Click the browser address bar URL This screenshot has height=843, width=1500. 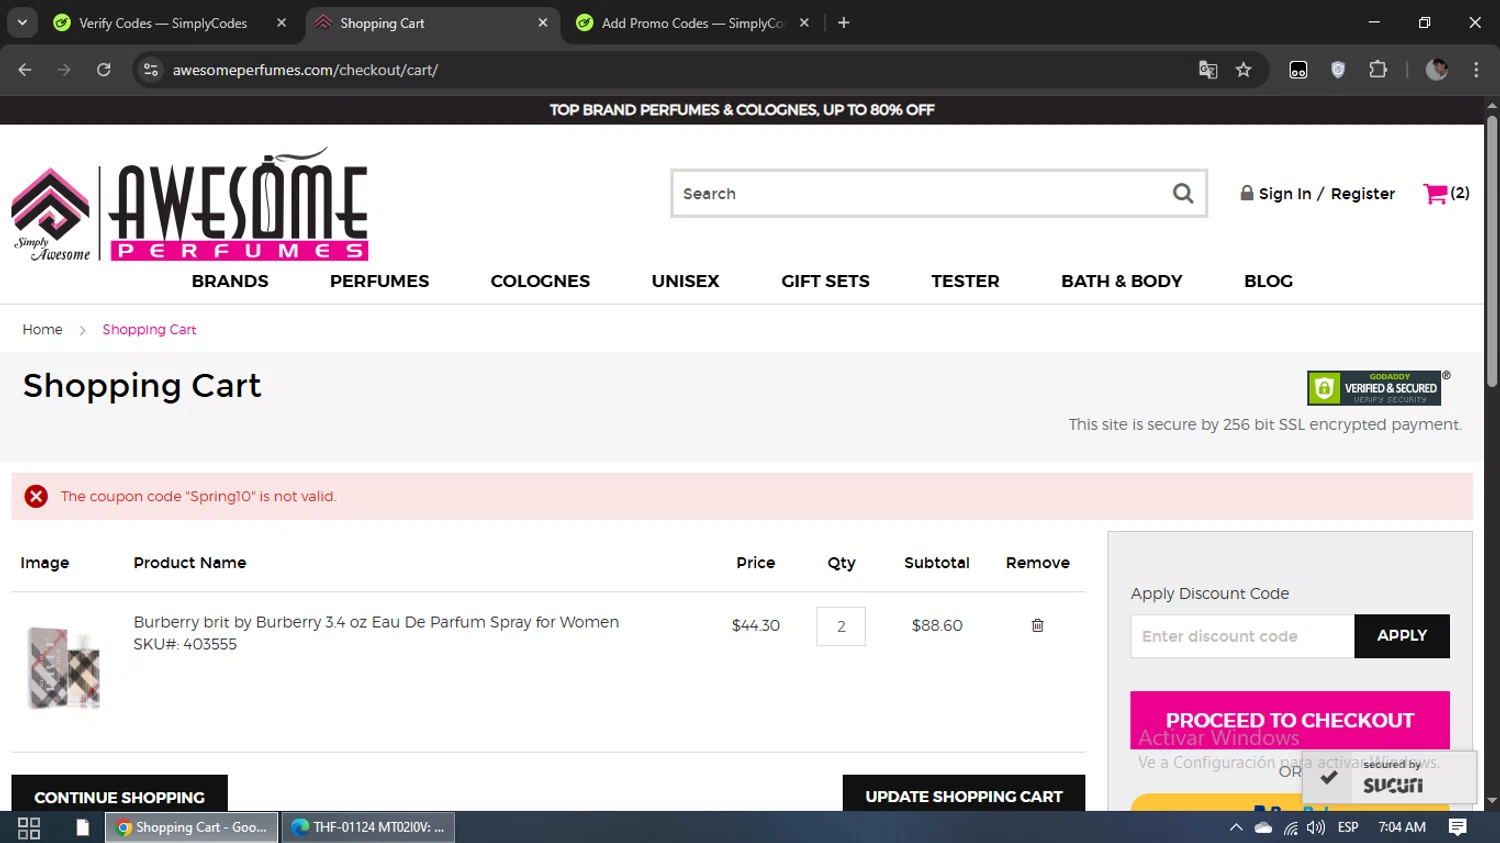[305, 70]
